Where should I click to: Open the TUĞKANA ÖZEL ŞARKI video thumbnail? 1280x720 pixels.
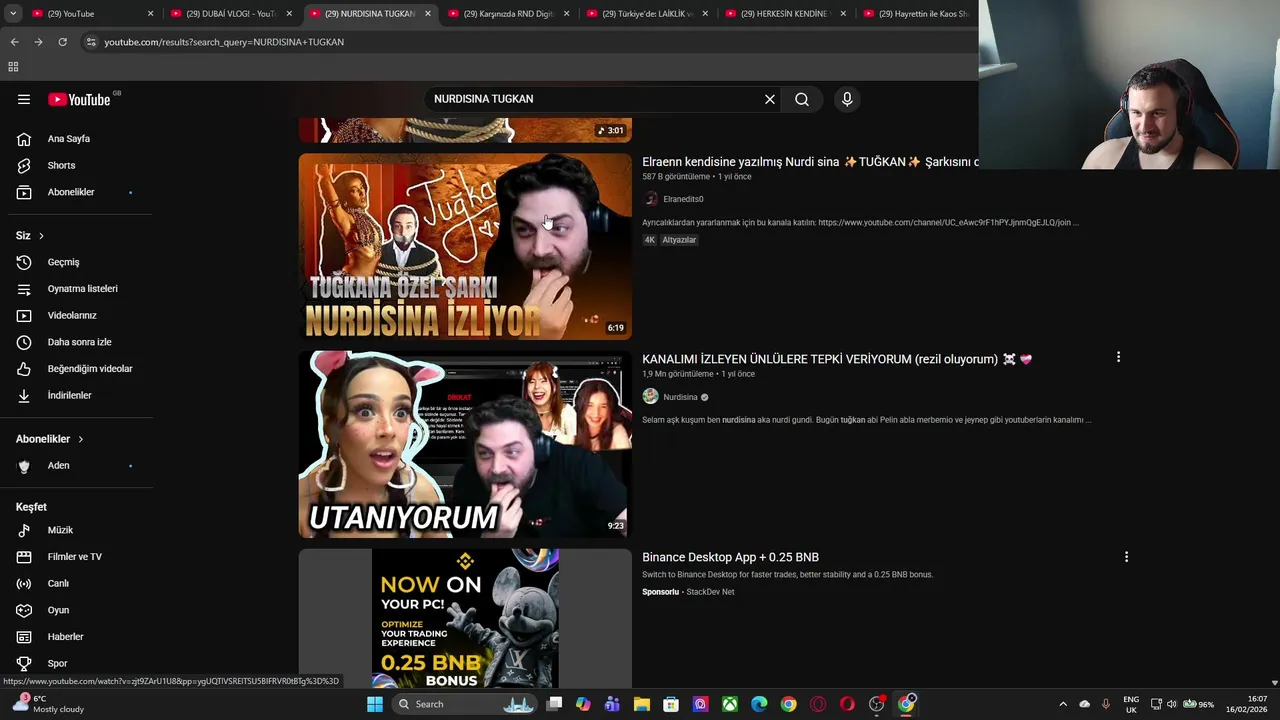465,246
